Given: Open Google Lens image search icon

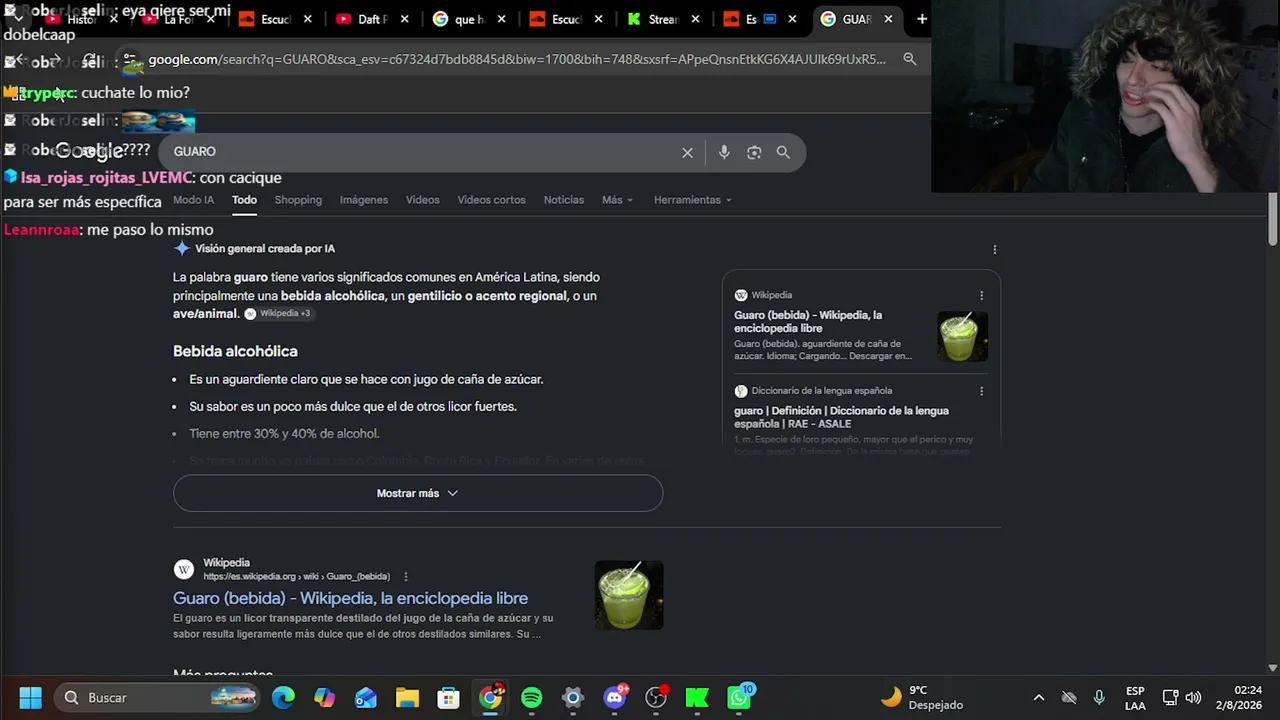Looking at the screenshot, I should coord(754,152).
